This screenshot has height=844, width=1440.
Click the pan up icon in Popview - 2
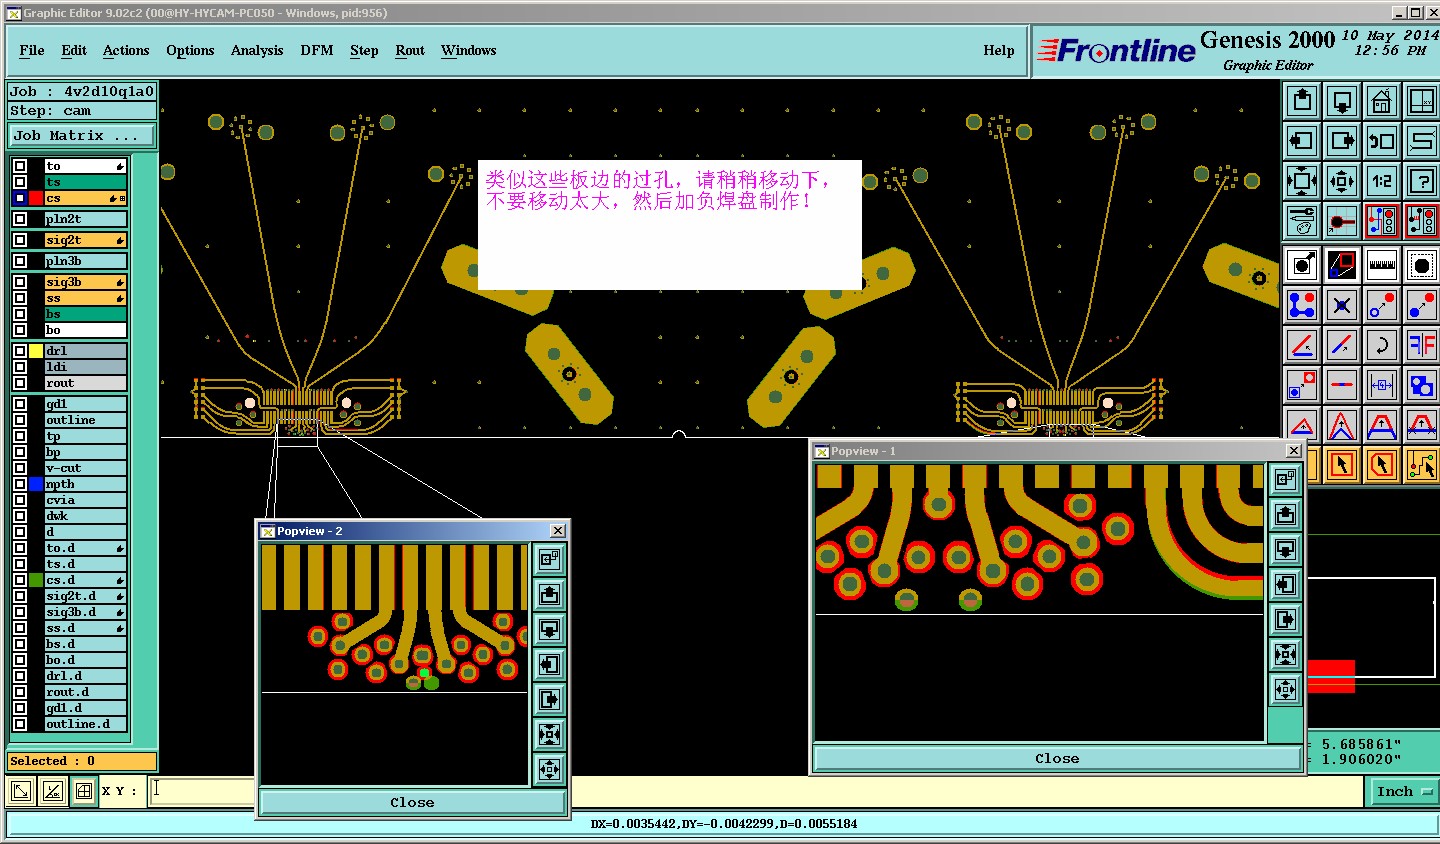pos(549,595)
